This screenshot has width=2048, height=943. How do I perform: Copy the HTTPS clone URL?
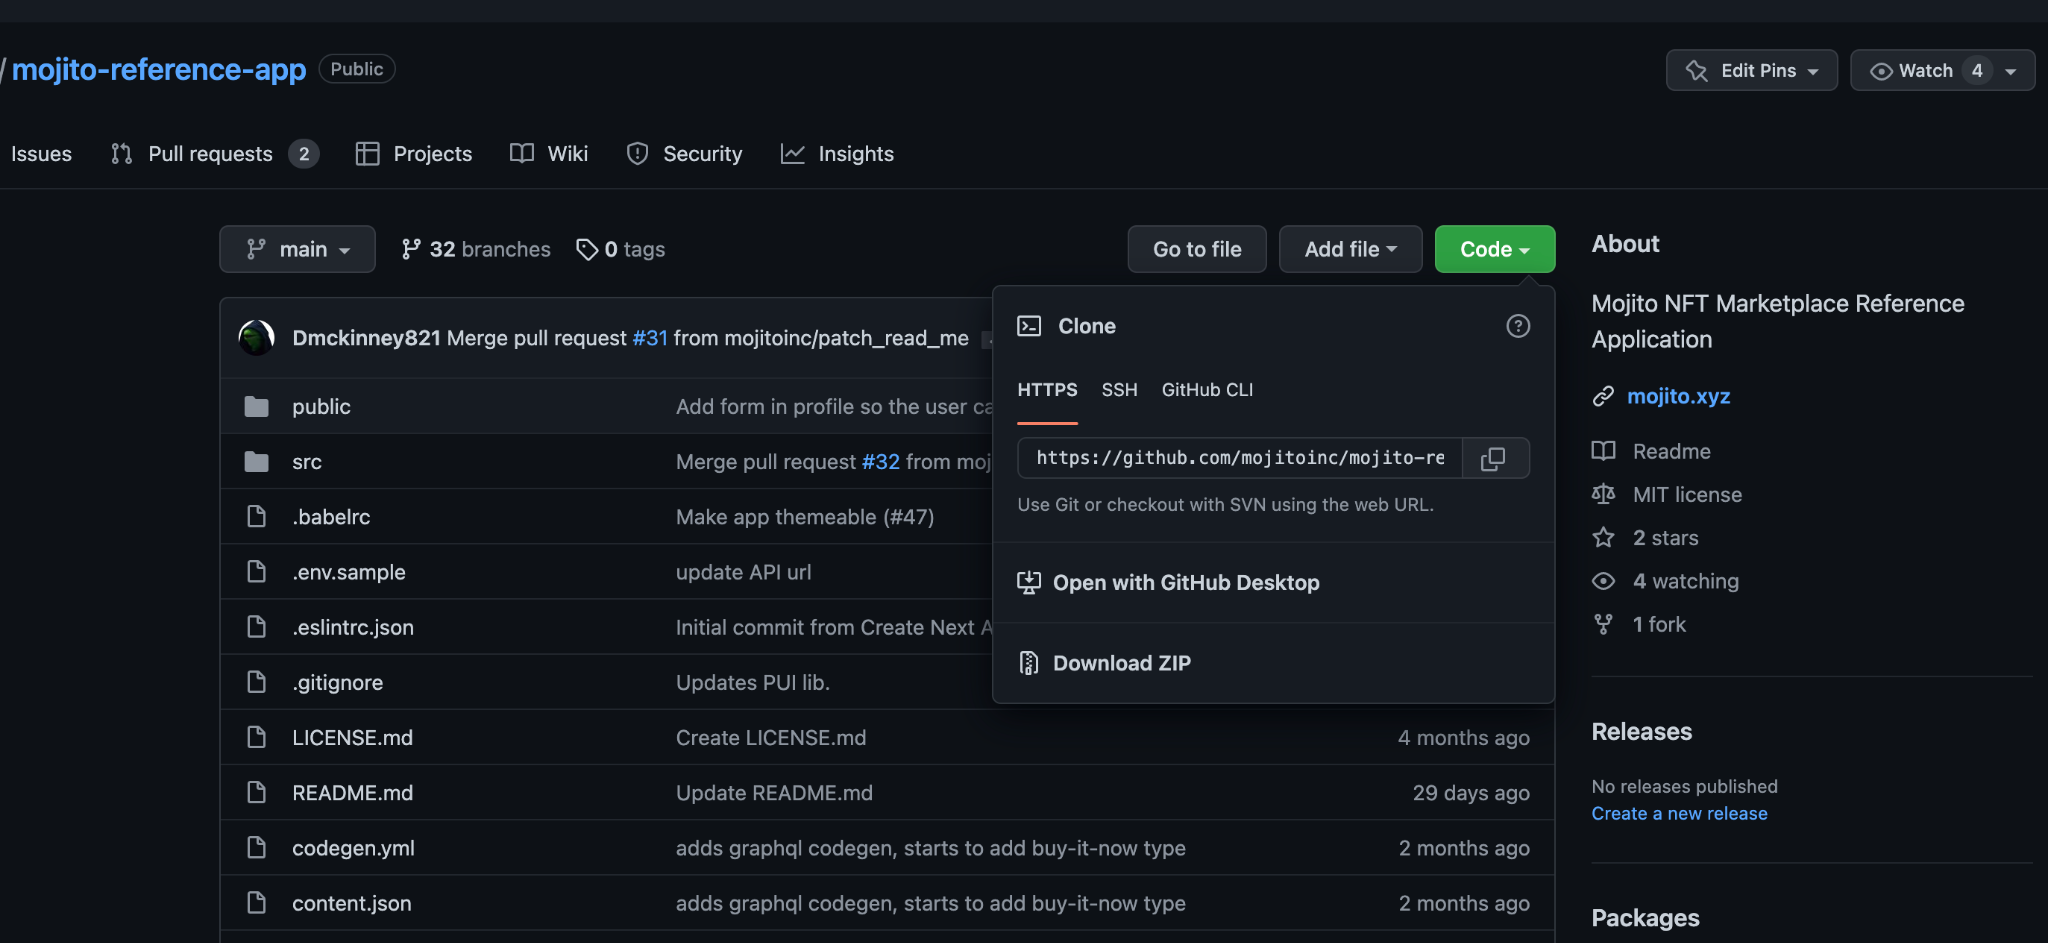point(1495,458)
